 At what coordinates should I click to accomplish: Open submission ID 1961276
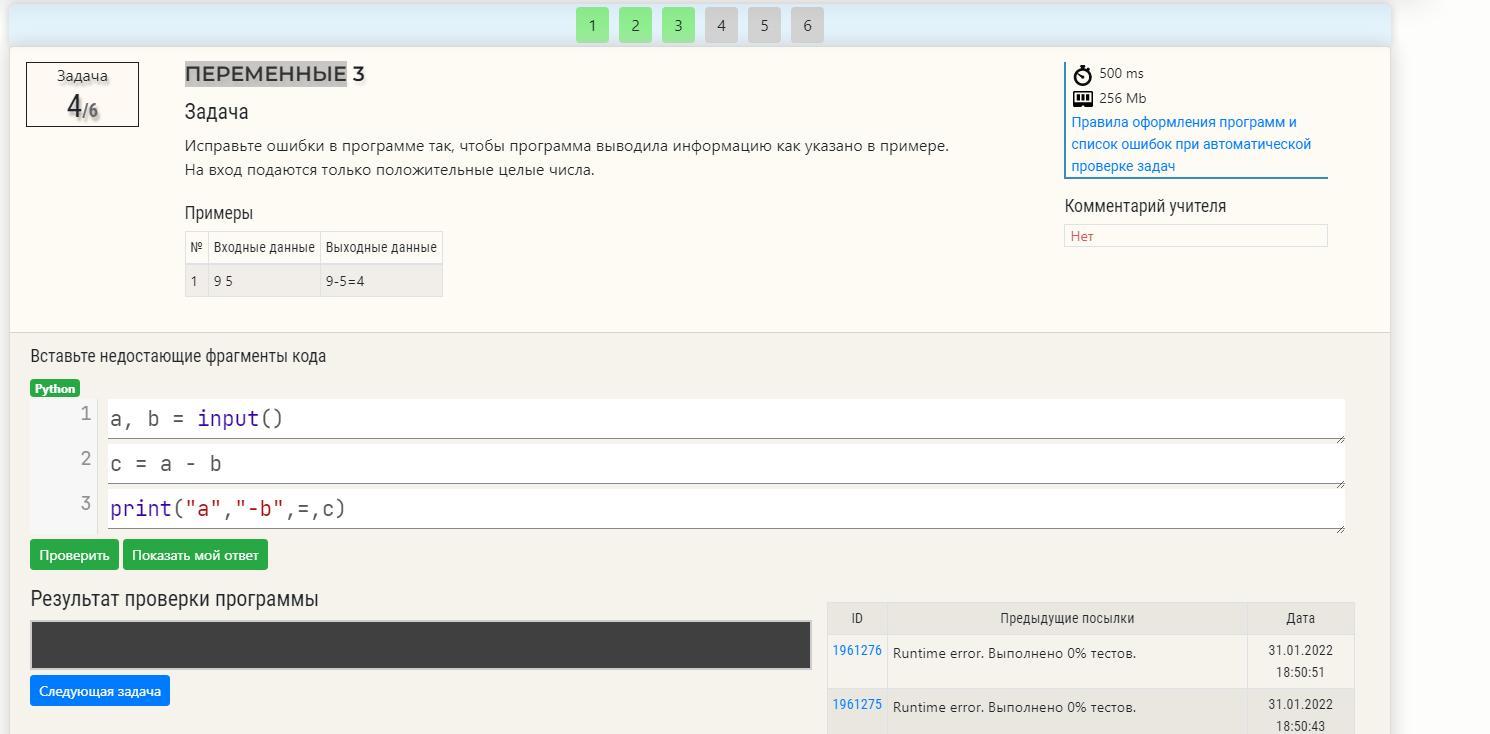857,651
